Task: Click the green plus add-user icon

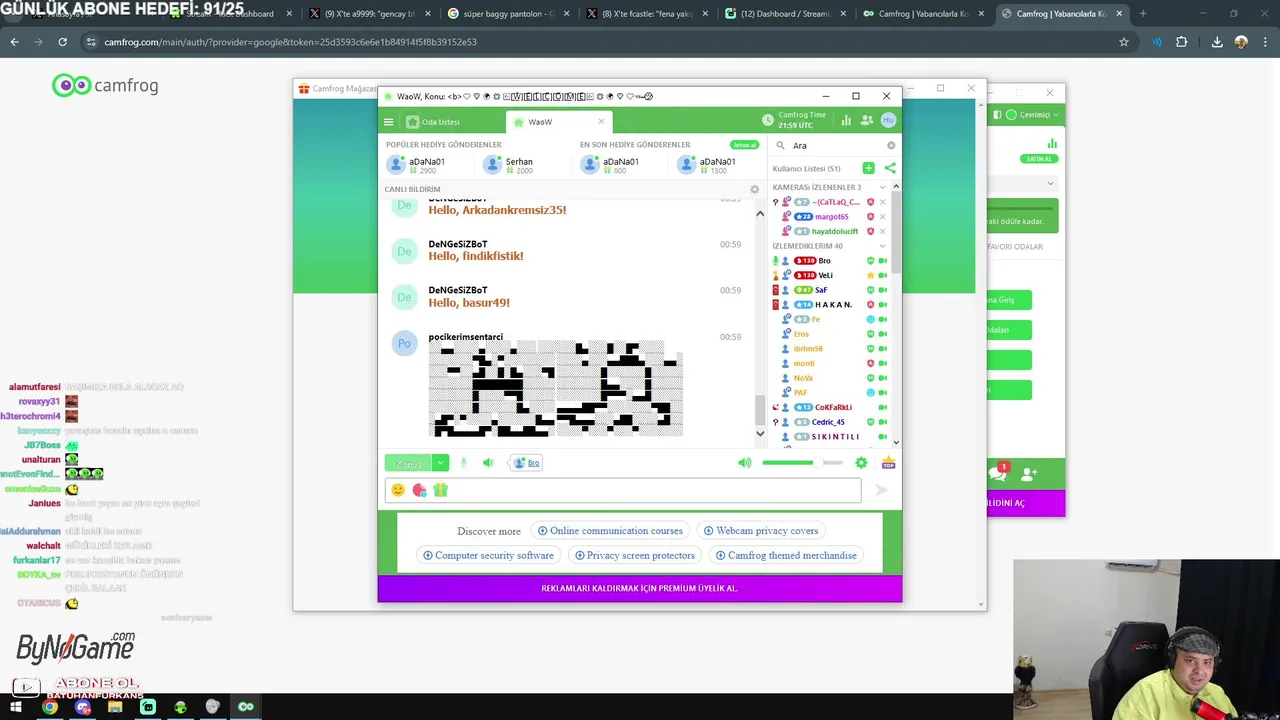Action: [868, 168]
